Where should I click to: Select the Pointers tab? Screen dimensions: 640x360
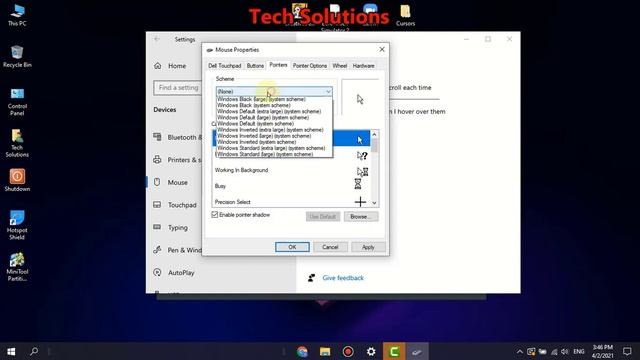278,65
